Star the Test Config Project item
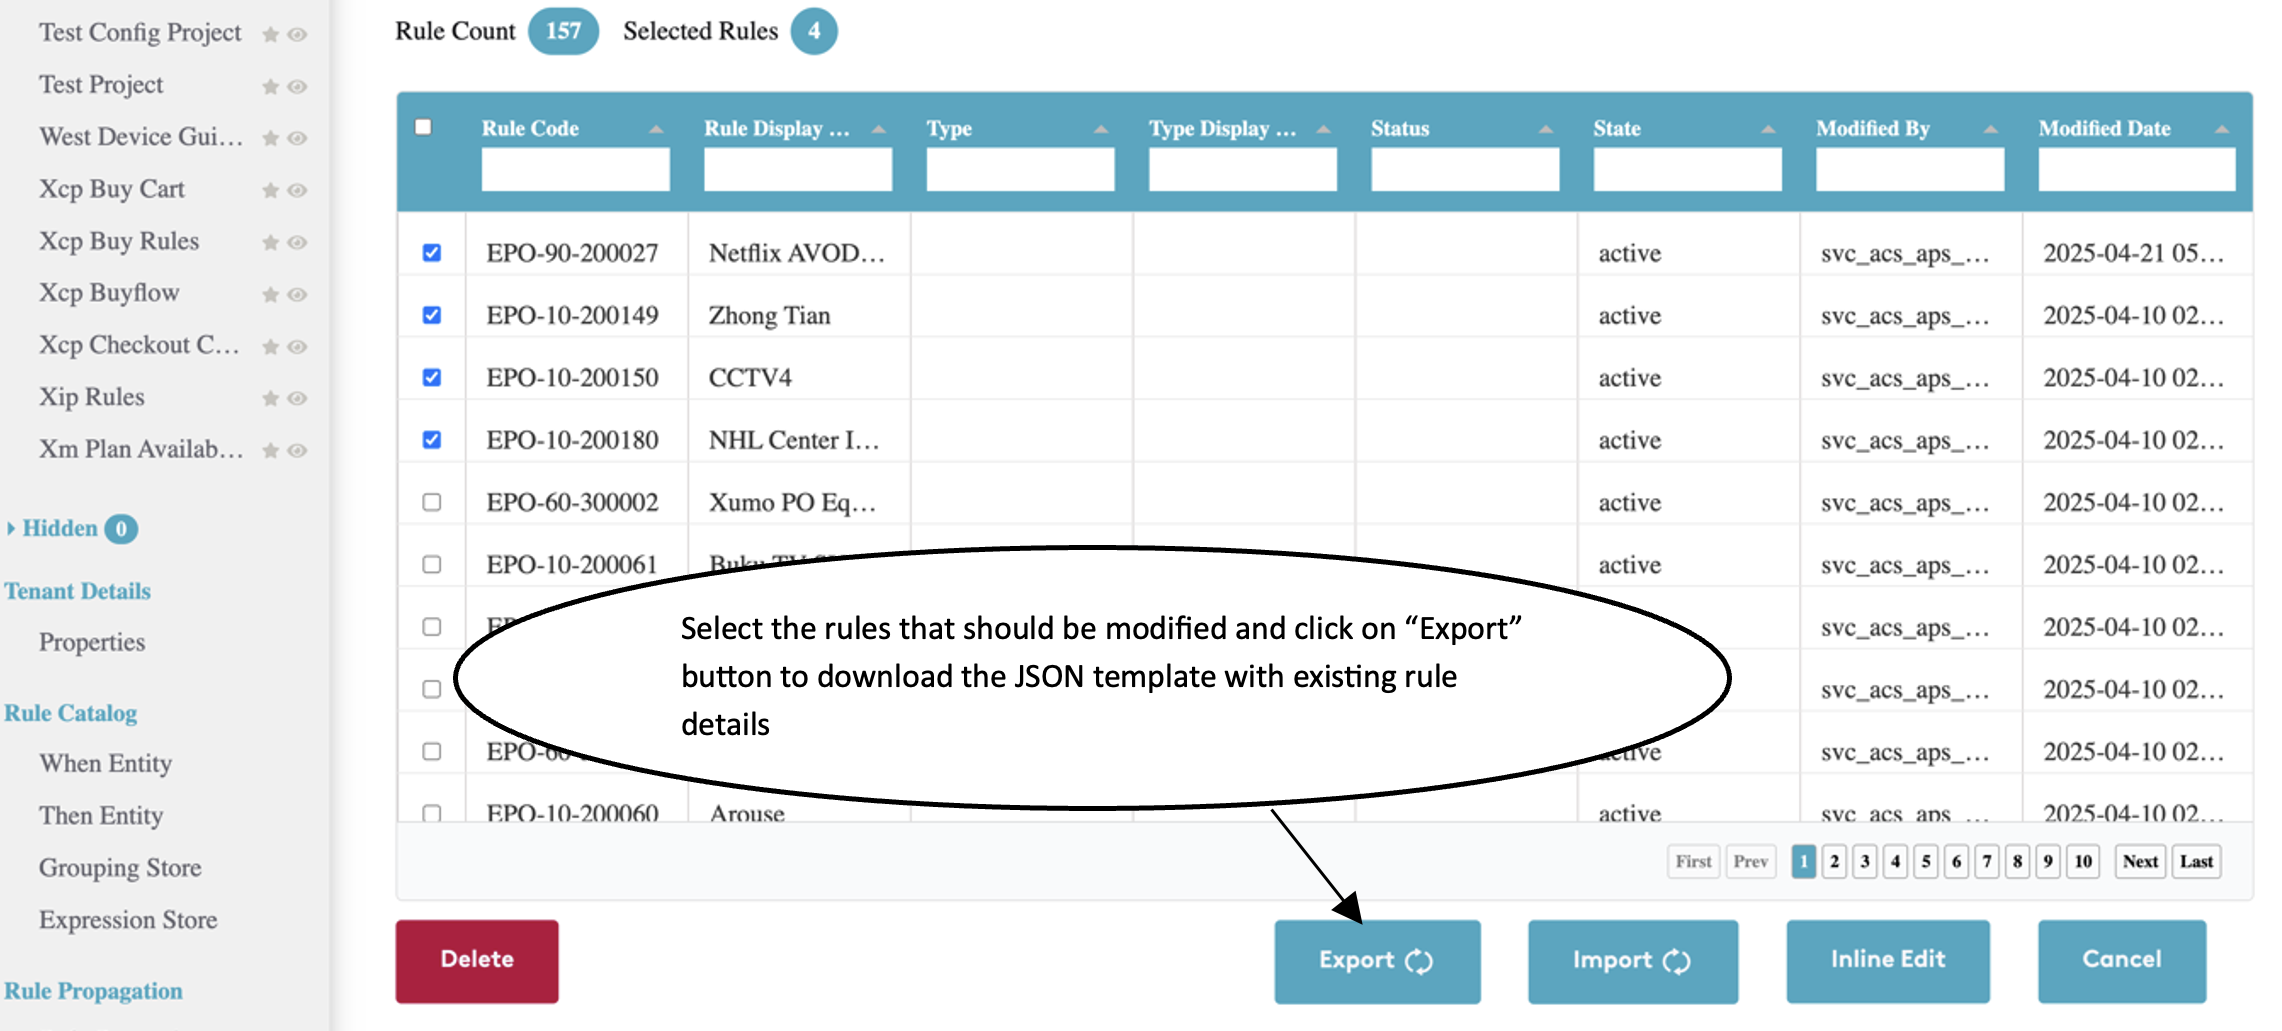Screen dimensions: 2282x1031 pyautogui.click(x=270, y=35)
